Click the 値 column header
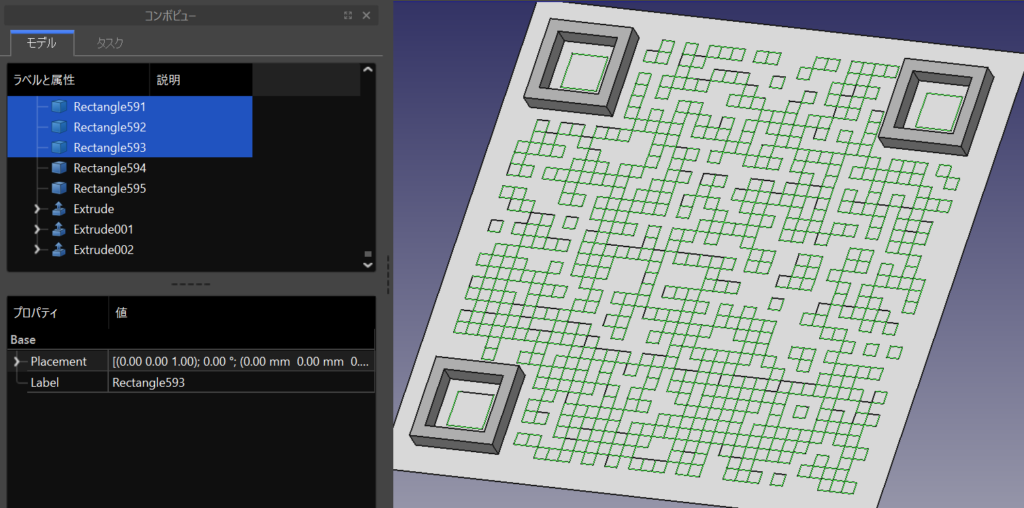Image resolution: width=1024 pixels, height=508 pixels. [242, 313]
